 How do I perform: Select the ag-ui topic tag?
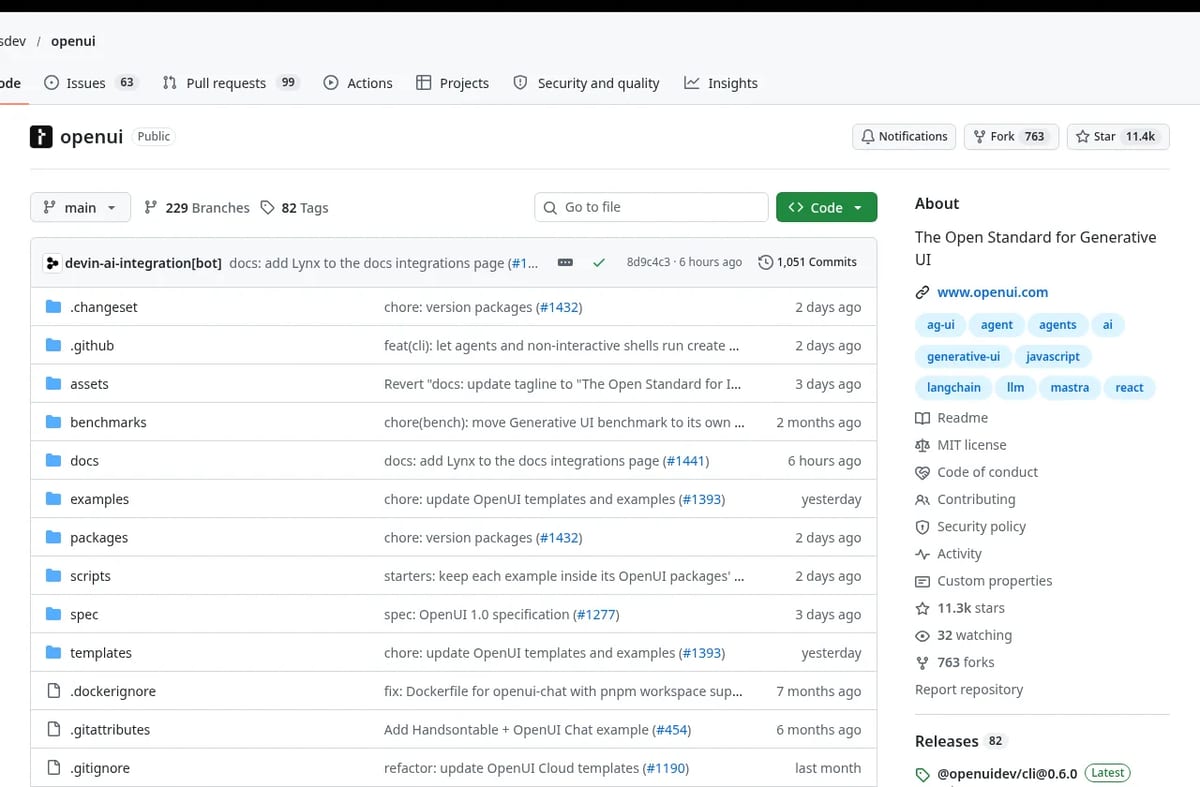pos(941,325)
